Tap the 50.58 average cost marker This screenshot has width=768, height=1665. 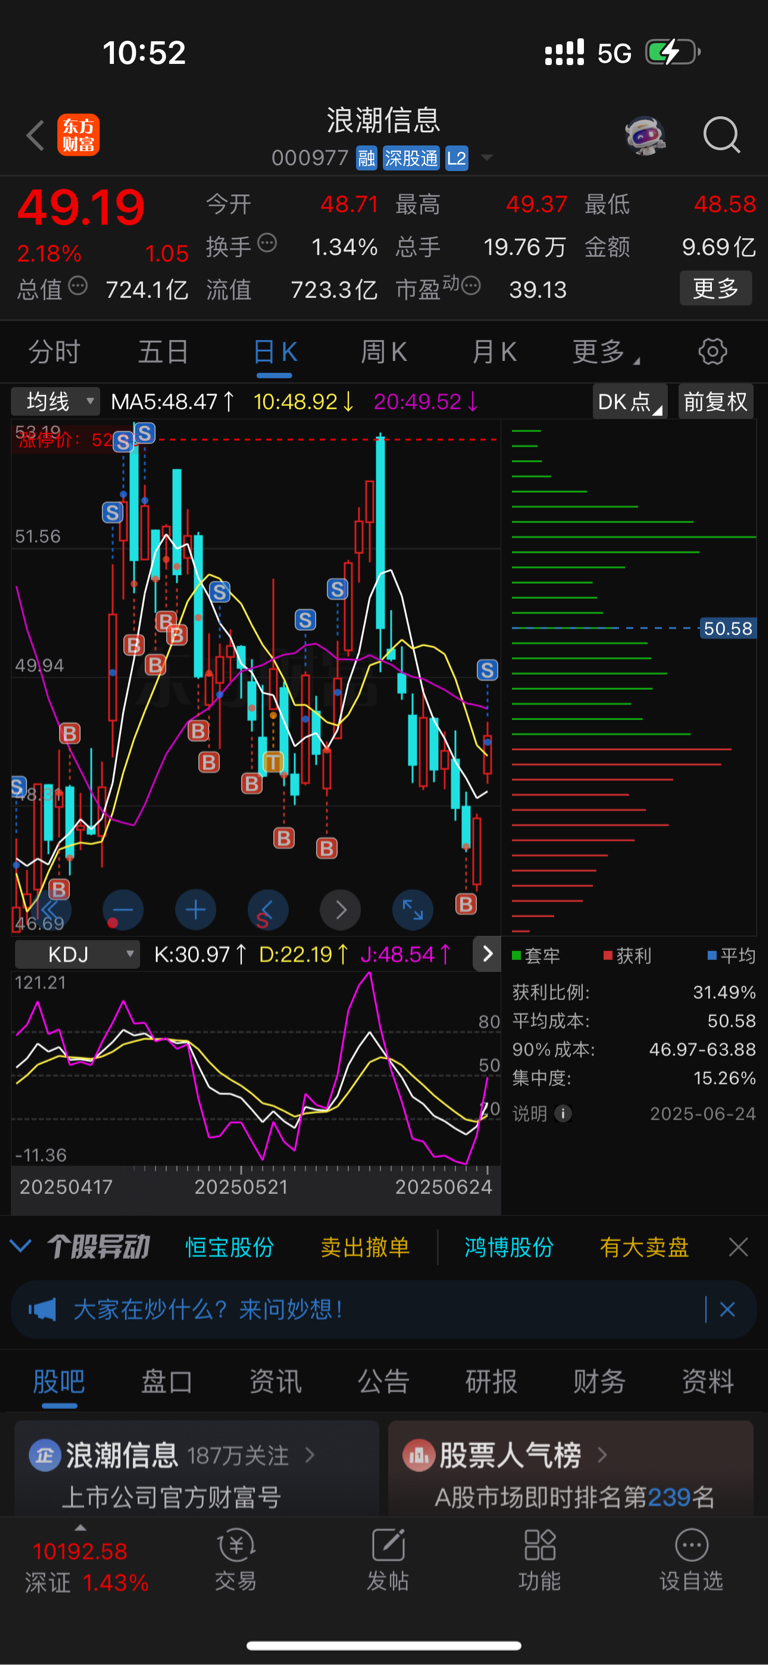[x=728, y=628]
